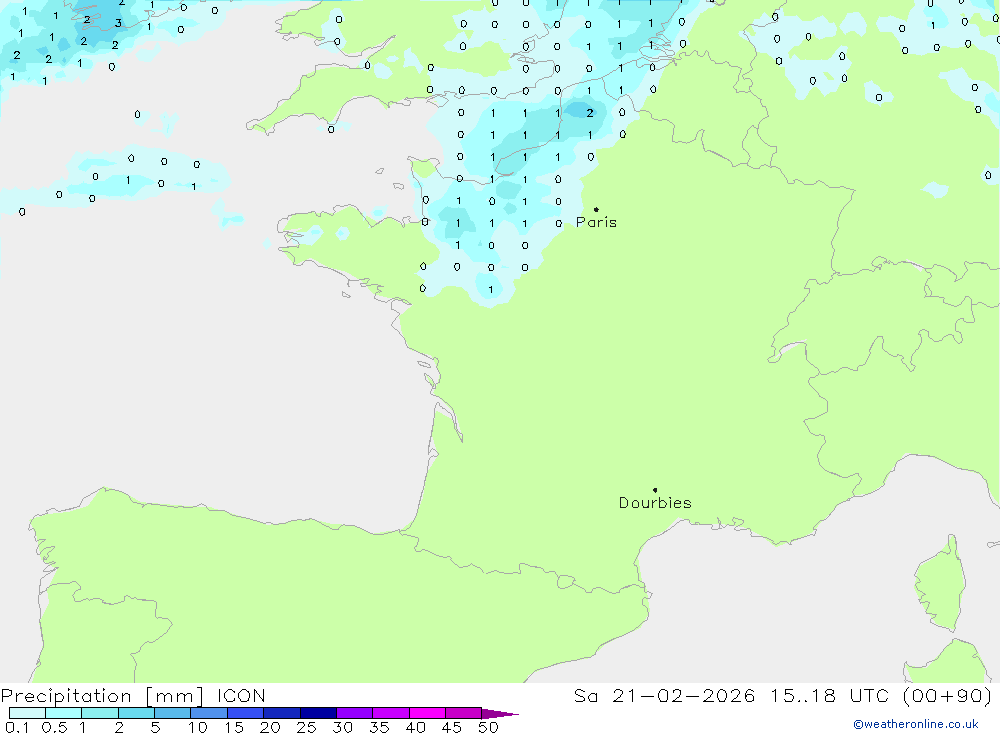Select the 10–15 mm legend swatch
The width and height of the screenshot is (1000, 733).
pos(209,713)
